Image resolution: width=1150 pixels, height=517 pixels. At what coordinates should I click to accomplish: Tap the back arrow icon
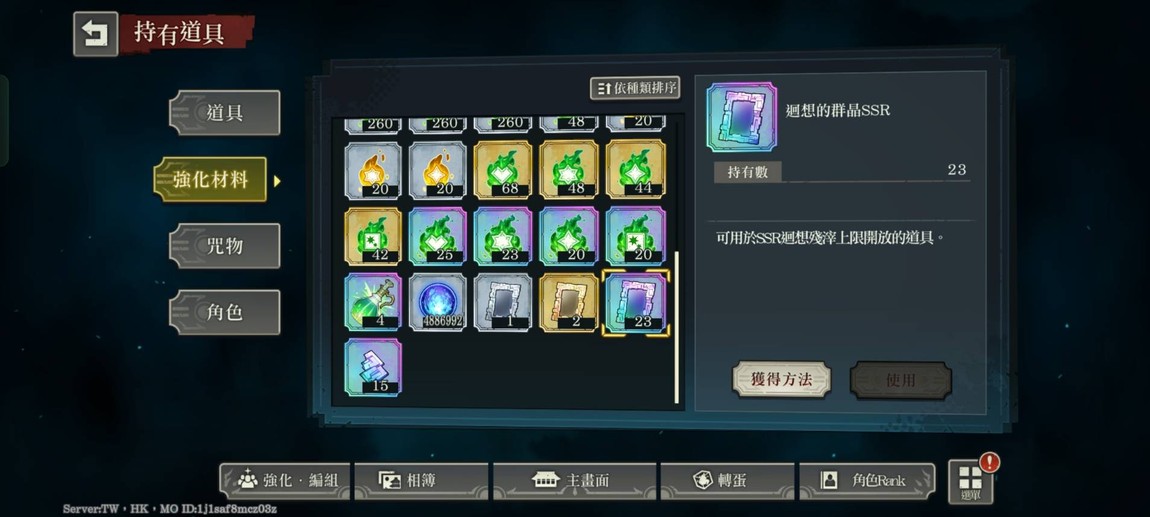pos(95,34)
